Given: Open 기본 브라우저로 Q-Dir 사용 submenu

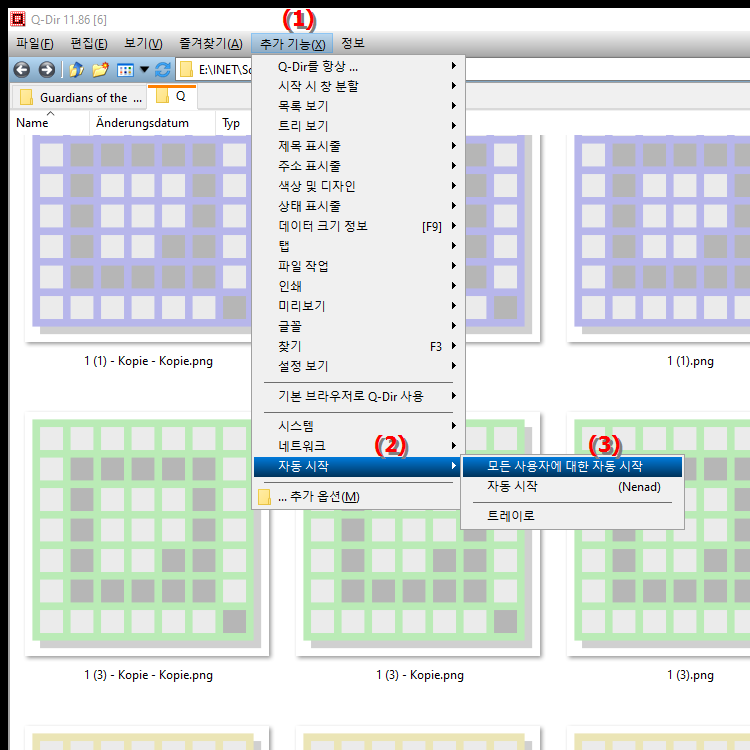Looking at the screenshot, I should point(358,397).
